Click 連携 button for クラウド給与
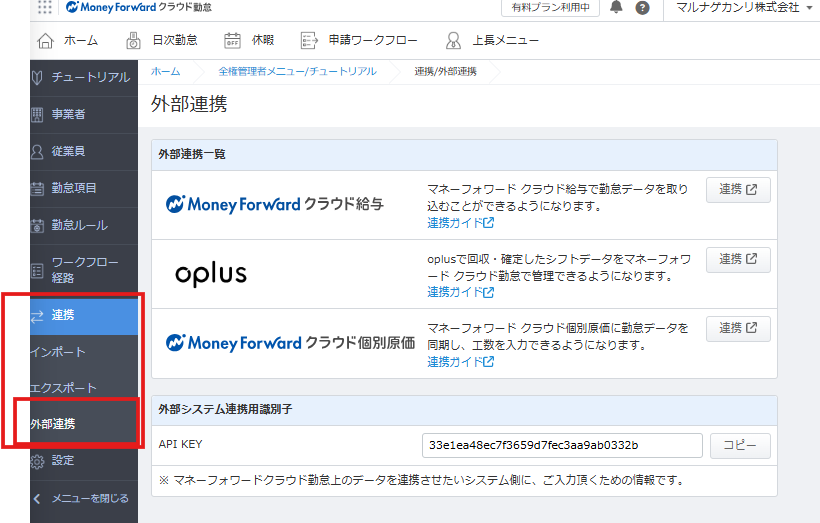 (x=738, y=190)
